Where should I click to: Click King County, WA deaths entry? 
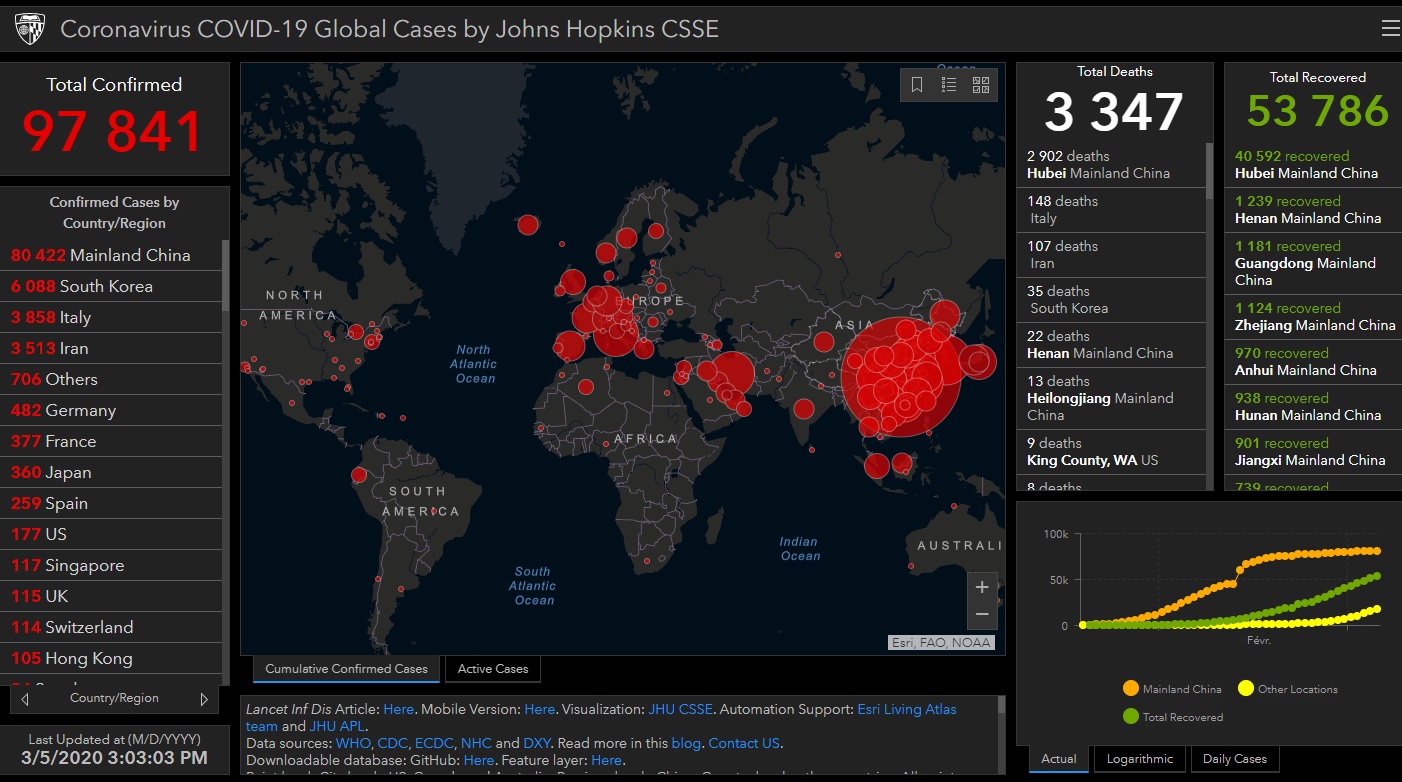point(1111,452)
